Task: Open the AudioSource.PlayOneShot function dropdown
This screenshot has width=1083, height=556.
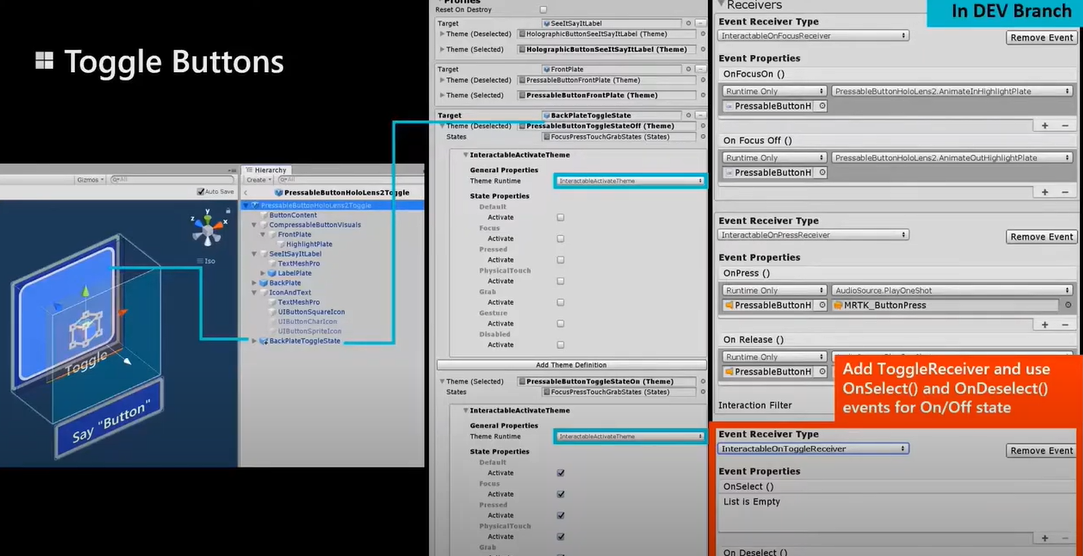Action: pos(952,291)
